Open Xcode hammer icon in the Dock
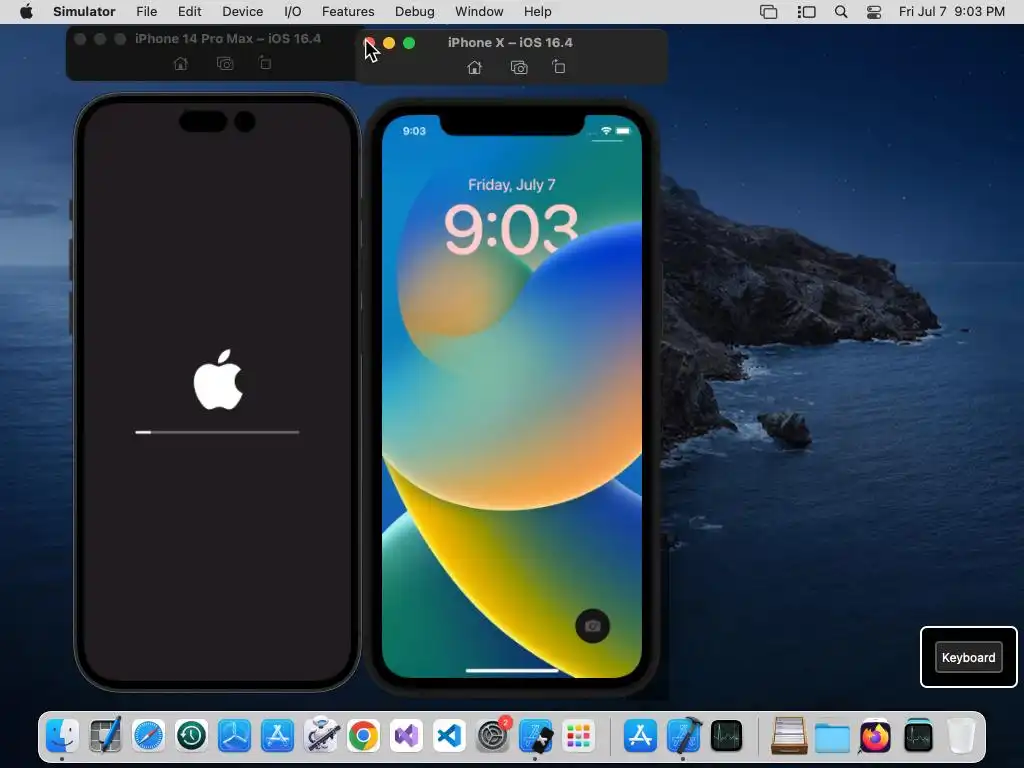 pyautogui.click(x=684, y=736)
